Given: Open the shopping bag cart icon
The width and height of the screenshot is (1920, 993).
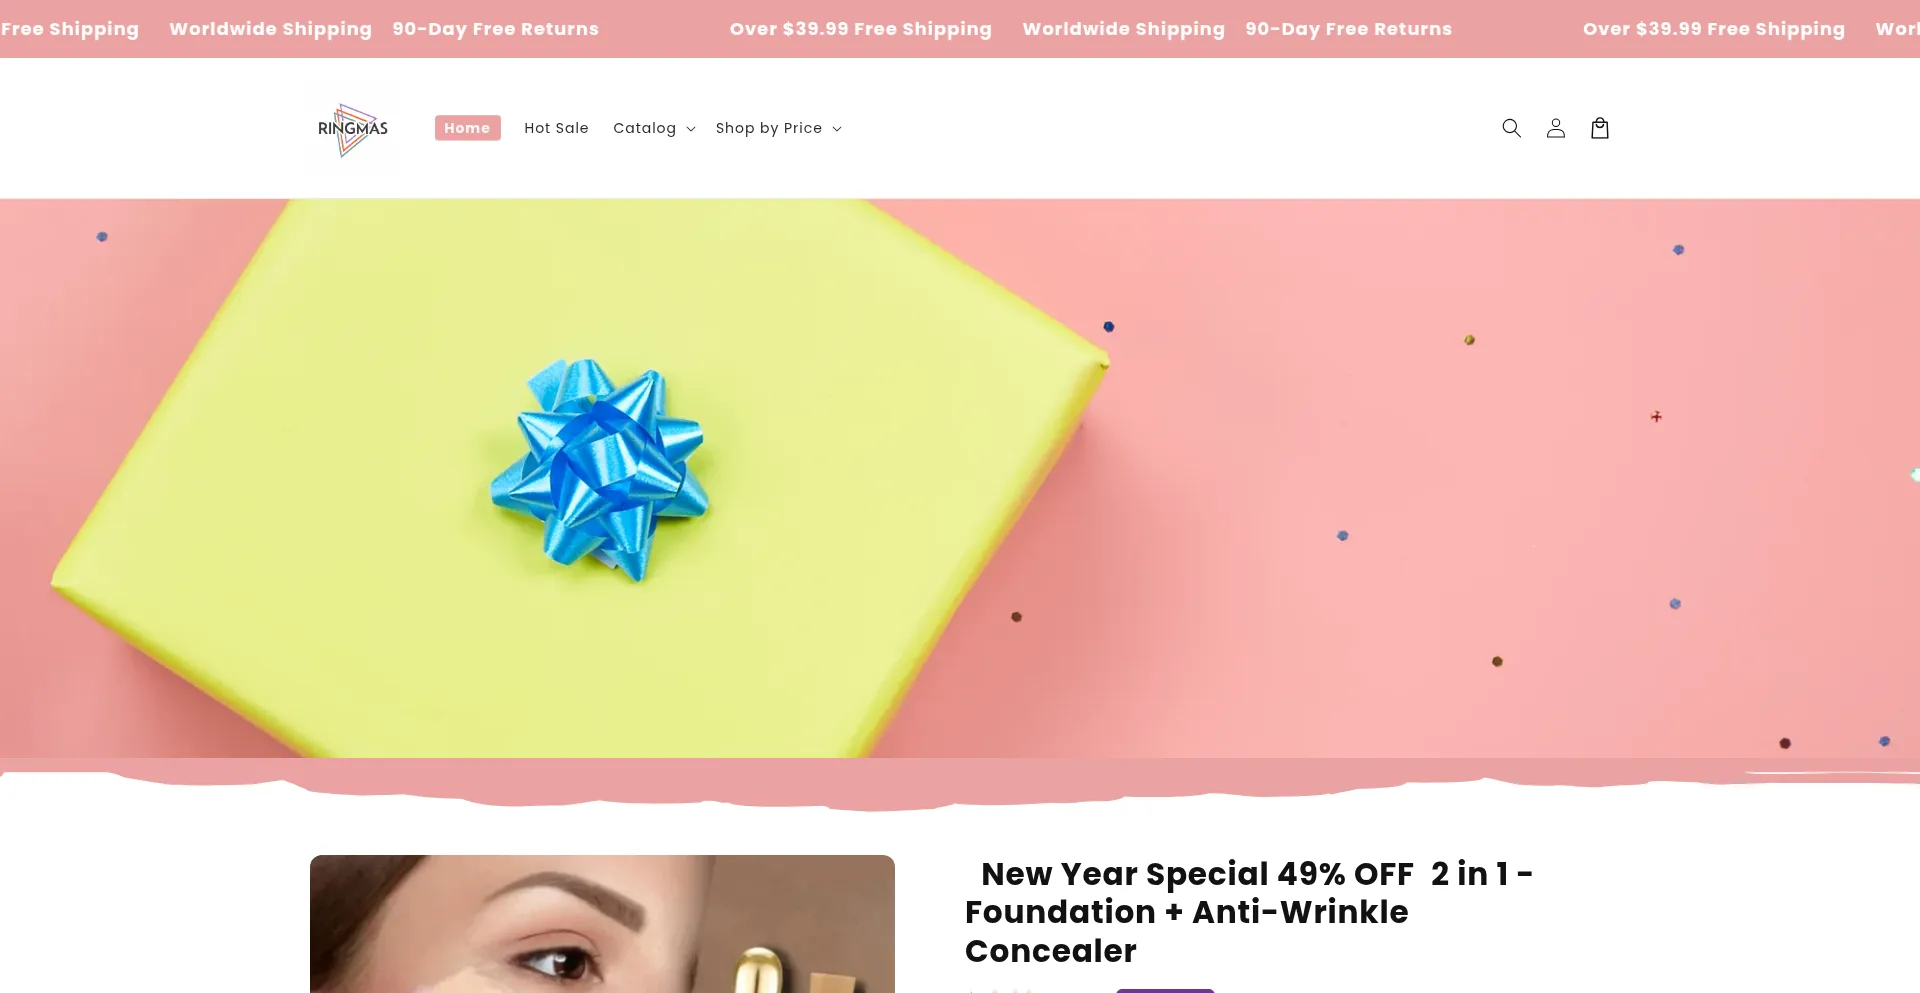Looking at the screenshot, I should click(x=1599, y=128).
